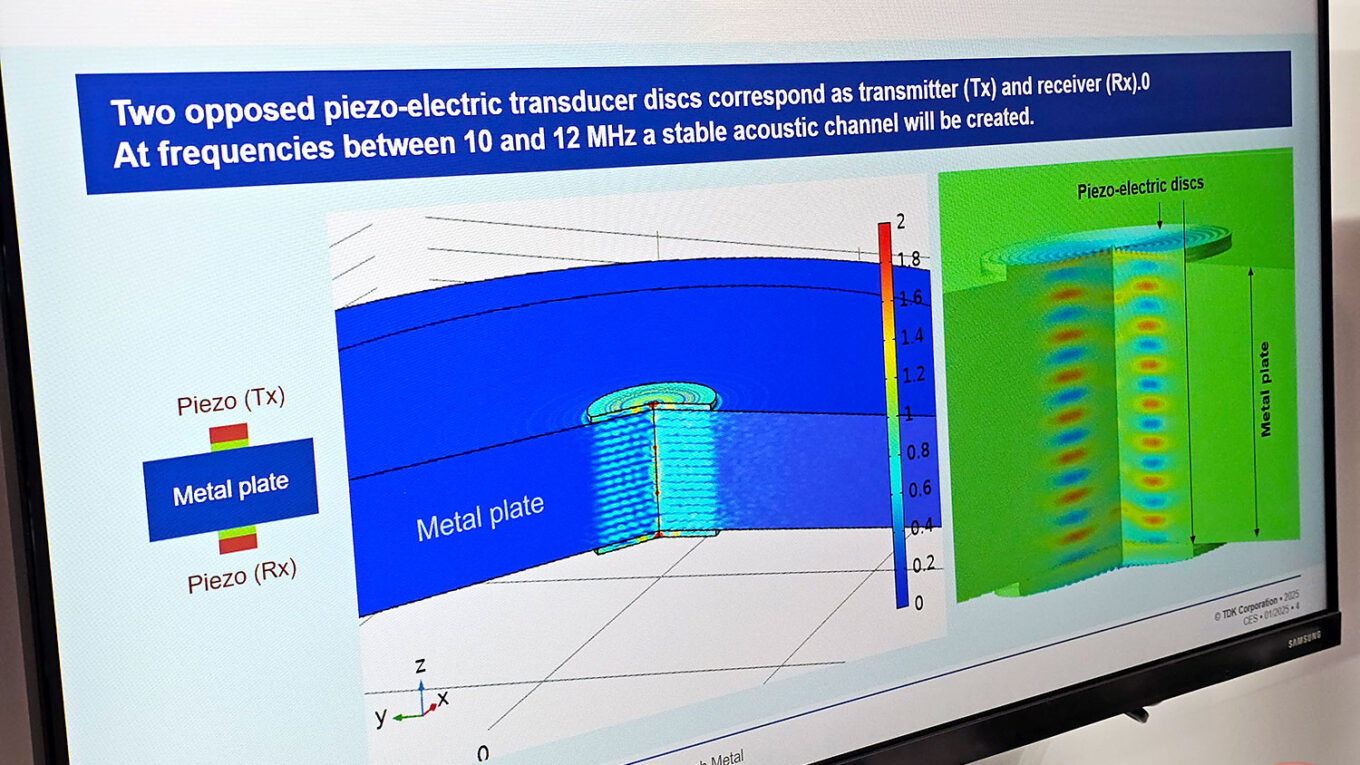Click the '0.8' legend value
The image size is (1360, 765).
918,451
